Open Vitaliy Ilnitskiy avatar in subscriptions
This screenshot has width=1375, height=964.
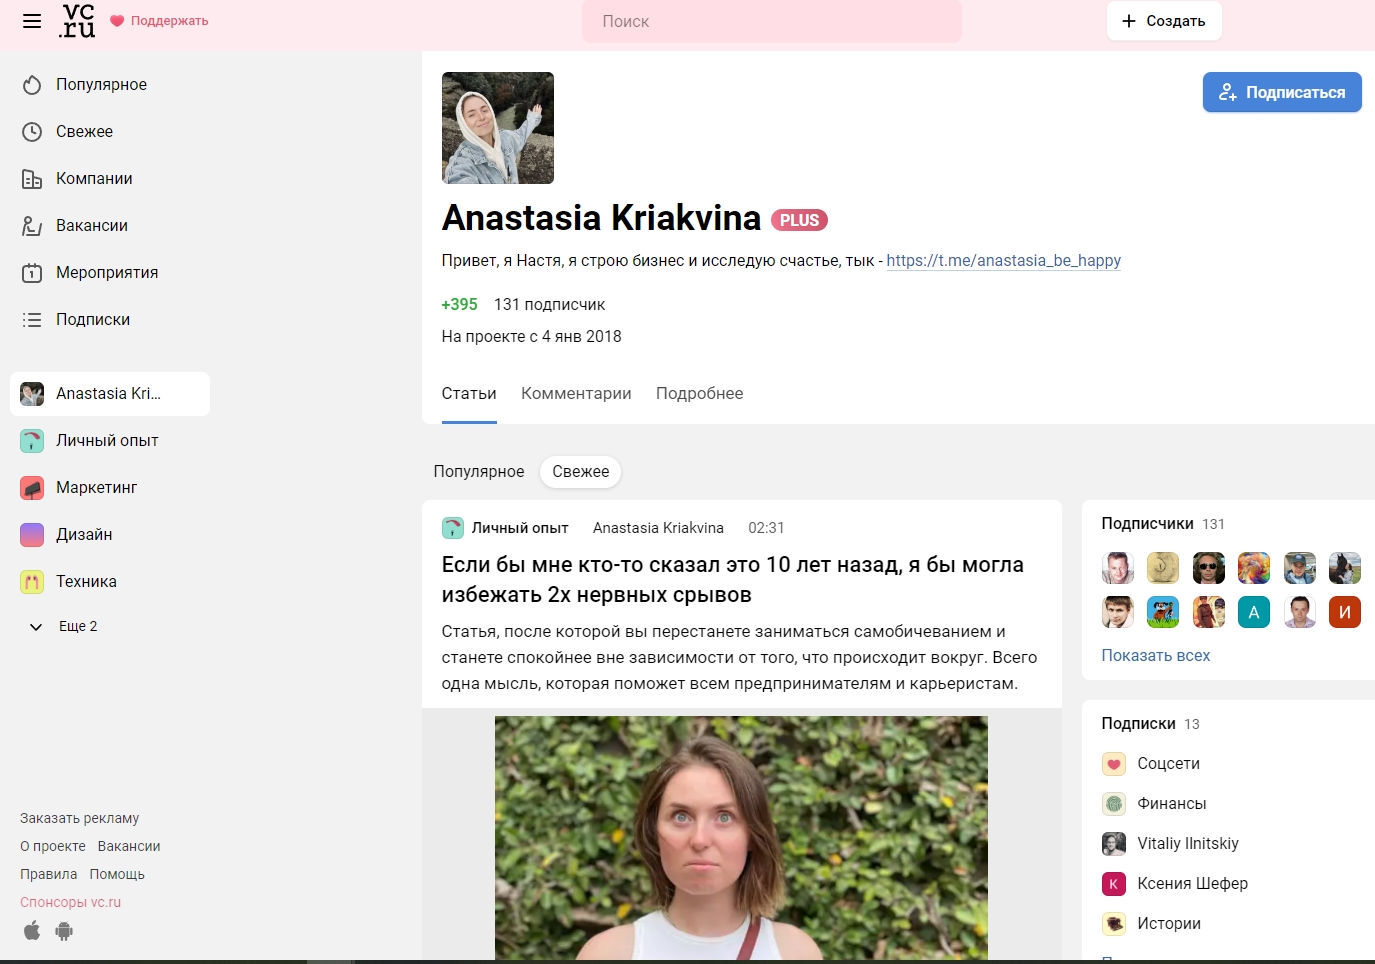[x=1114, y=844]
